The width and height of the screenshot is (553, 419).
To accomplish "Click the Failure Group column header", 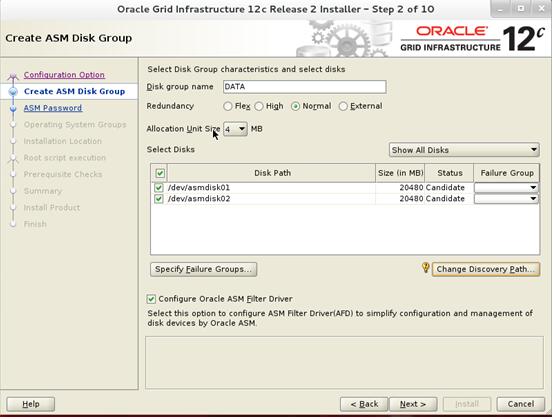I will 506,173.
